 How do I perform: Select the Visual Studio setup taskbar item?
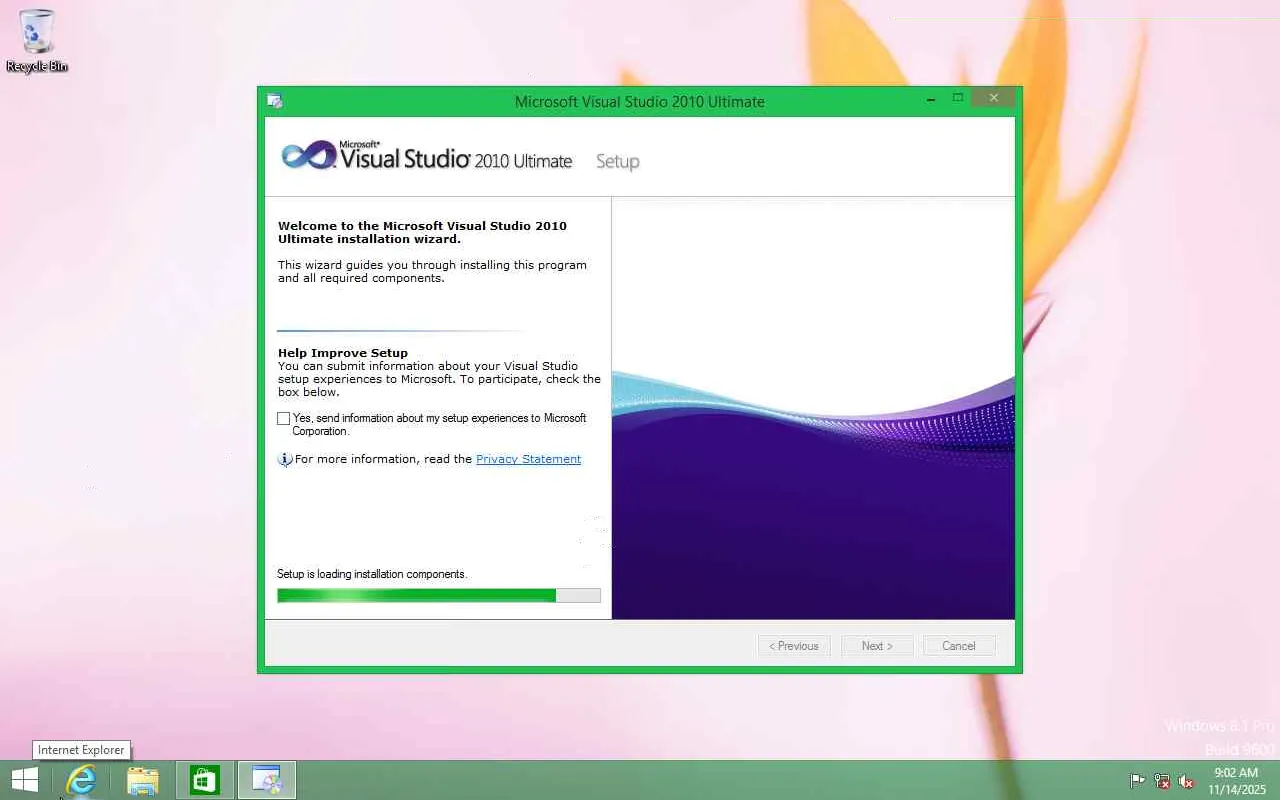[x=267, y=780]
